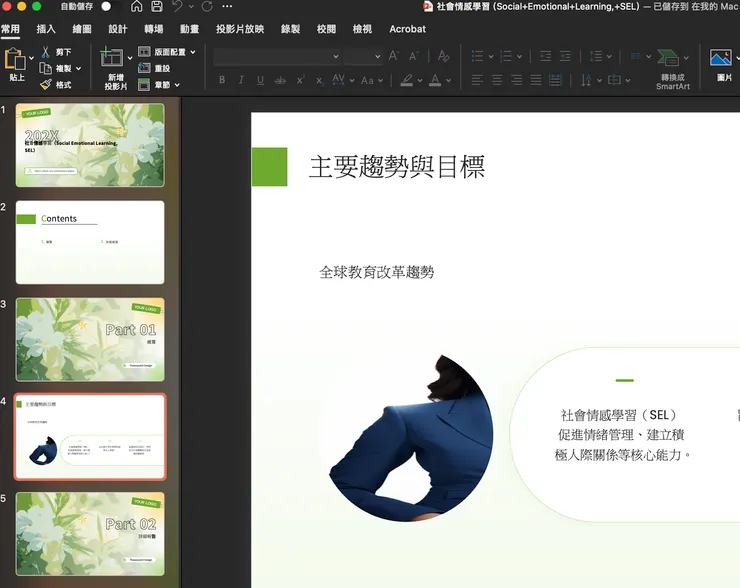
Task: Copy selection with 複製 button
Action: click(x=55, y=68)
